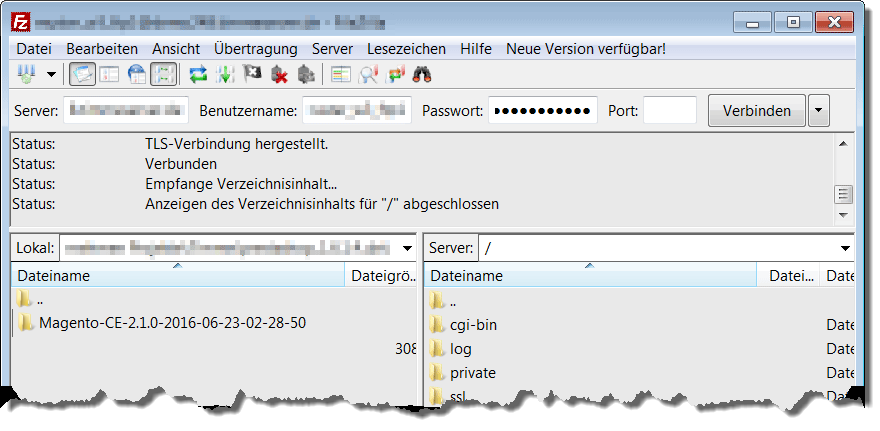Click status line Anzeigen des Verzeichnisinhalts
This screenshot has height=431, width=880.
322,203
